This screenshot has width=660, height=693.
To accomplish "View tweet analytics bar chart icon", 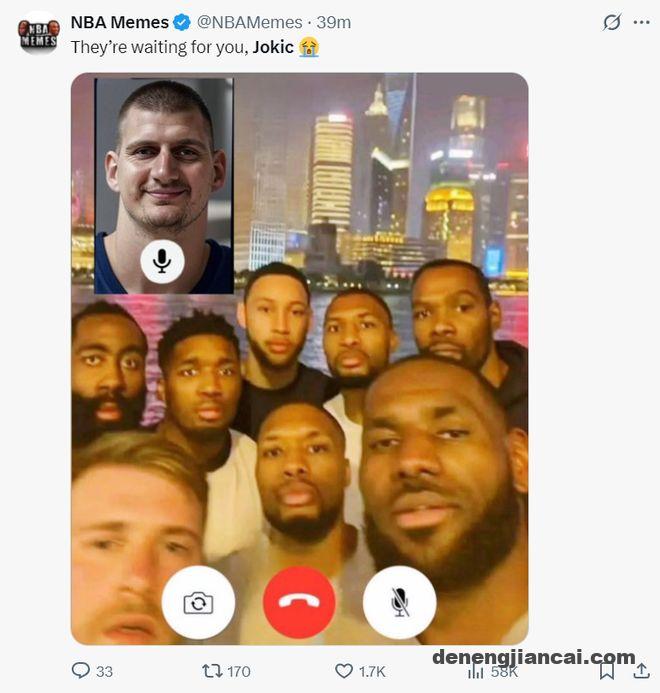I will 476,671.
